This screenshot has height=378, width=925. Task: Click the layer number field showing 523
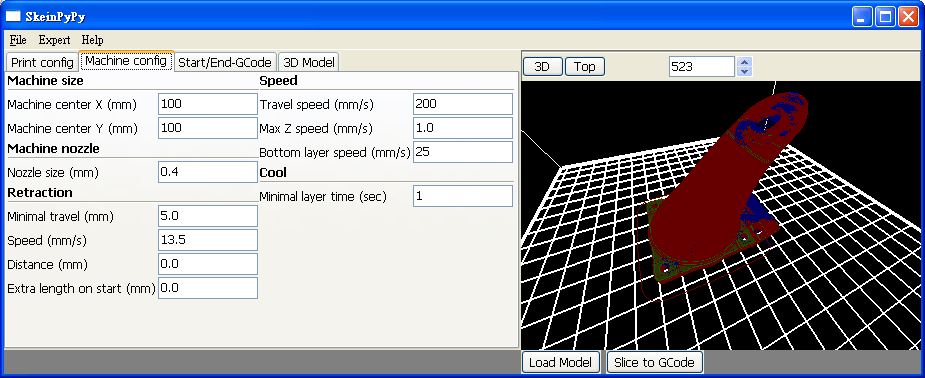[702, 67]
